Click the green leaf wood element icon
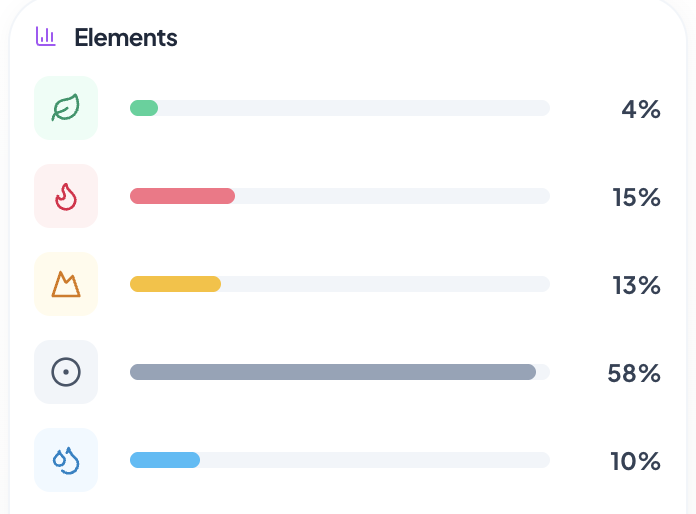696x514 pixels. point(66,108)
